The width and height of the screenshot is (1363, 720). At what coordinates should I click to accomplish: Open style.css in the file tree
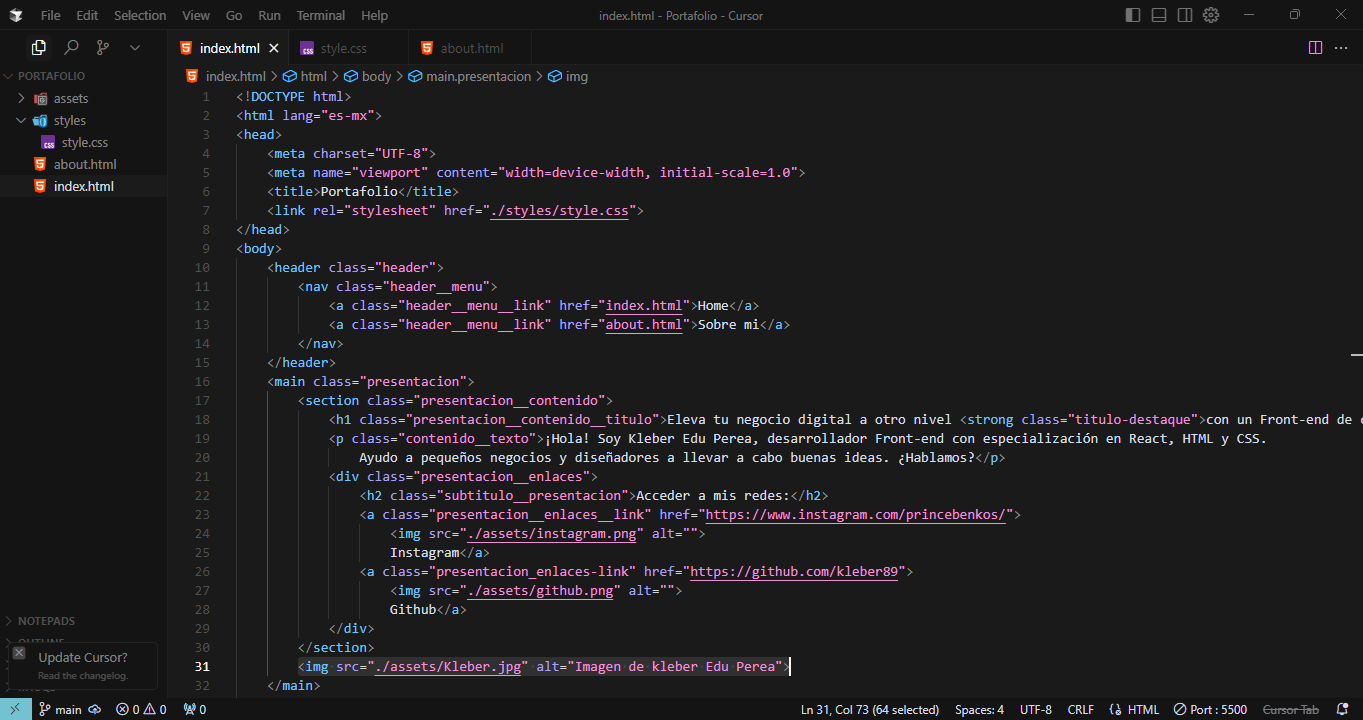click(83, 142)
